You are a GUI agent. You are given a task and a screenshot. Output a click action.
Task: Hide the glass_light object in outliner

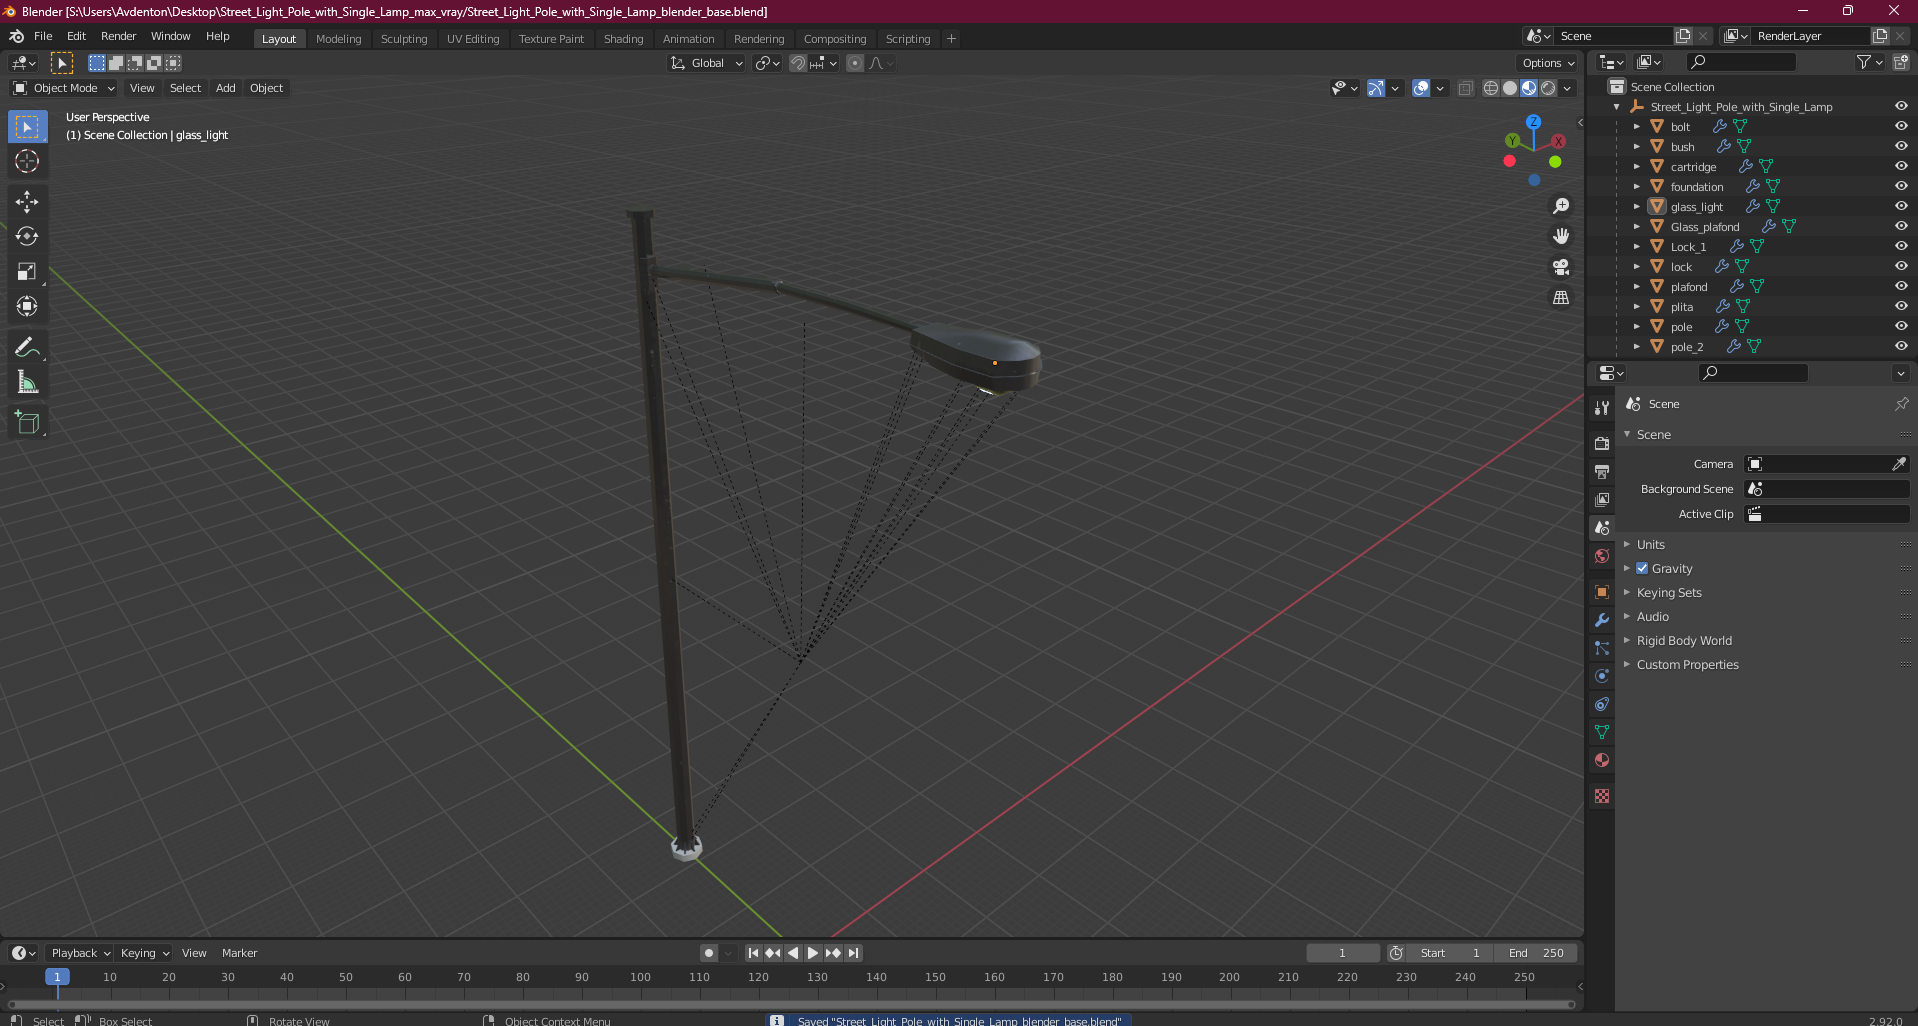coord(1900,207)
